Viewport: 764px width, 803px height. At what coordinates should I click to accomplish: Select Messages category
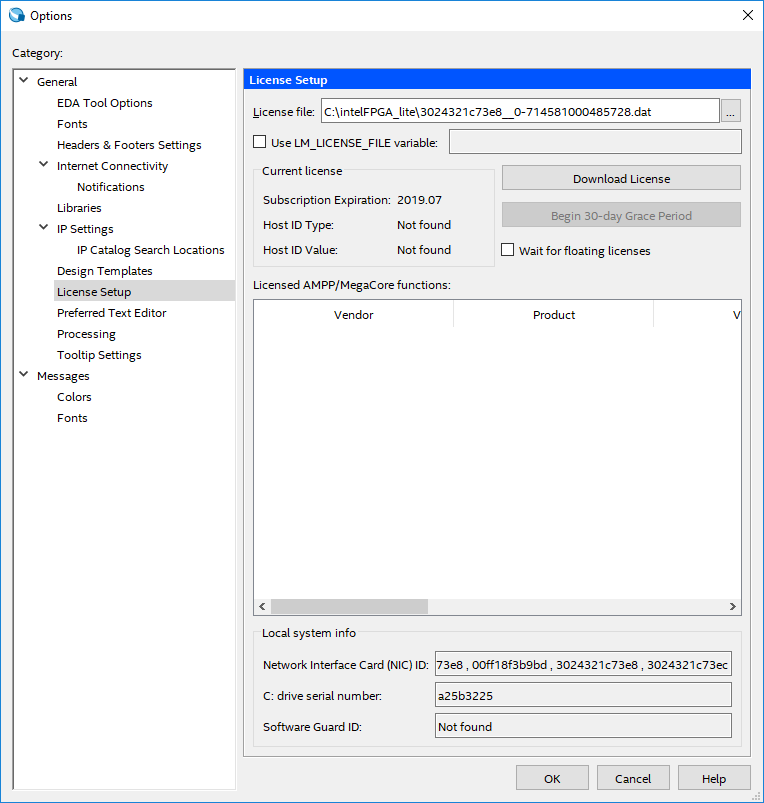click(x=63, y=376)
